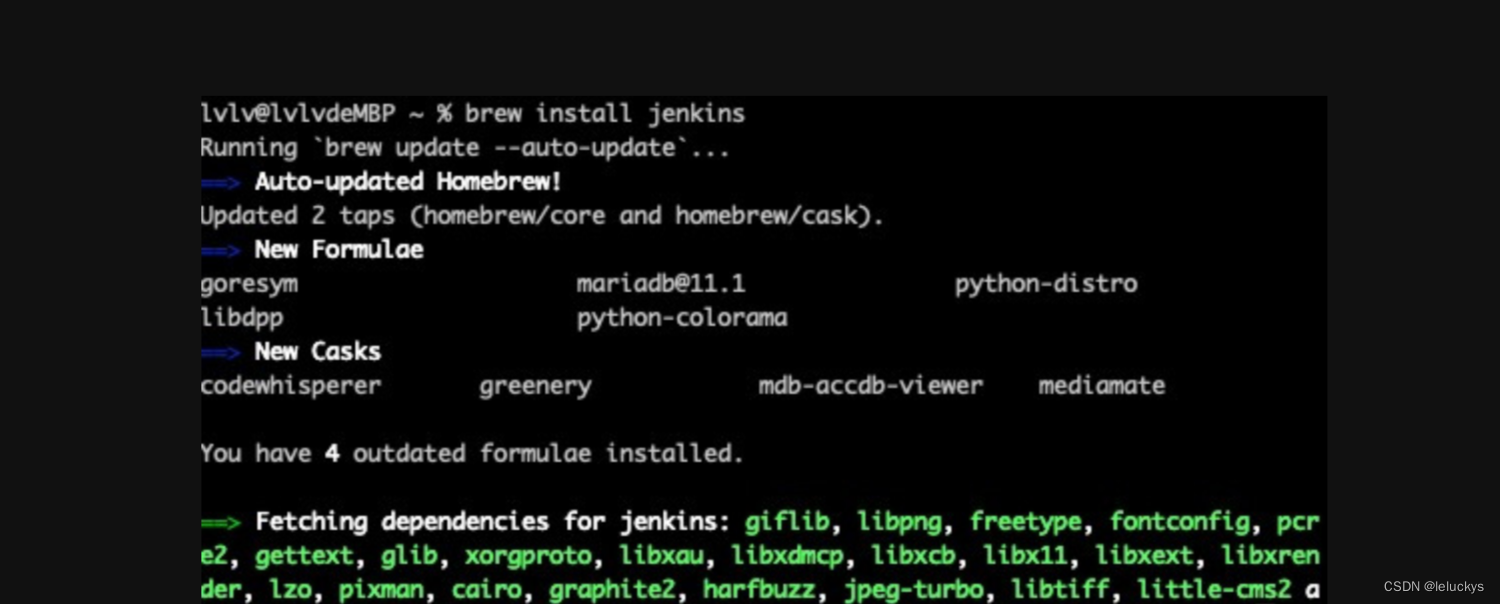Image resolution: width=1500 pixels, height=604 pixels.
Task: Select the 'mediamate' cask name
Action: click(1102, 386)
